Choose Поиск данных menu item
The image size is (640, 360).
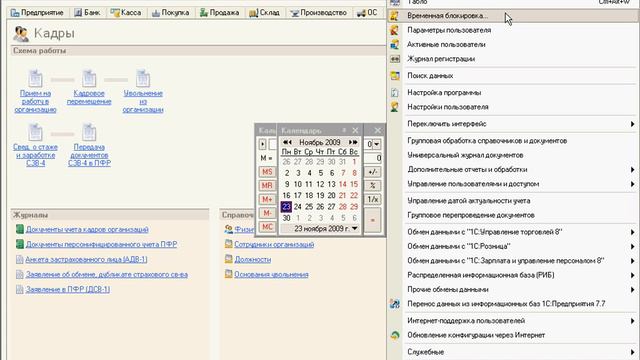(x=513, y=76)
